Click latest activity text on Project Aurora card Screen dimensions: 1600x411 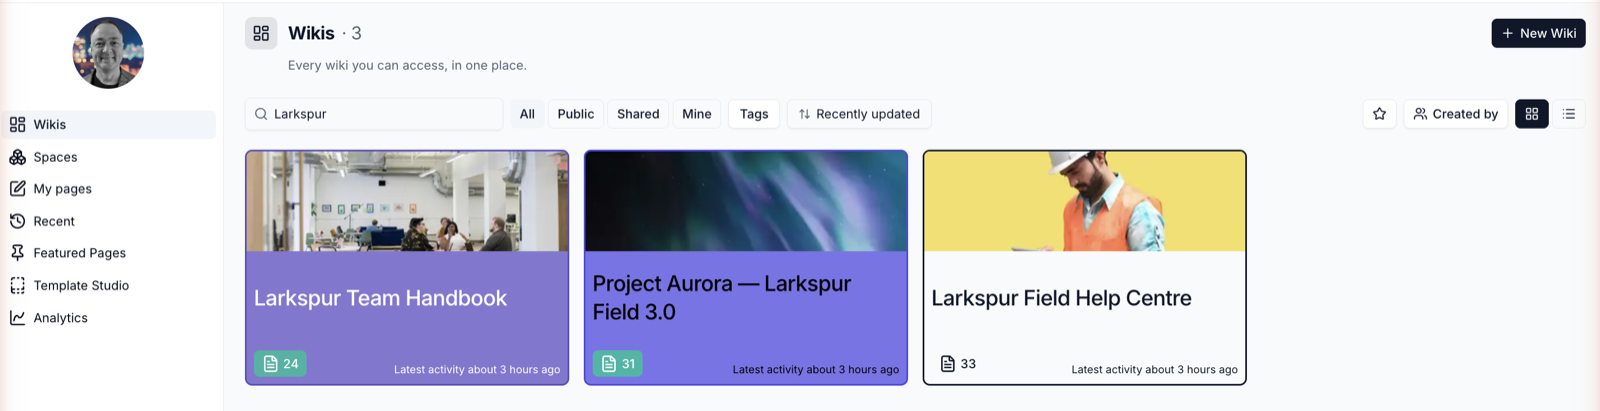coord(816,370)
